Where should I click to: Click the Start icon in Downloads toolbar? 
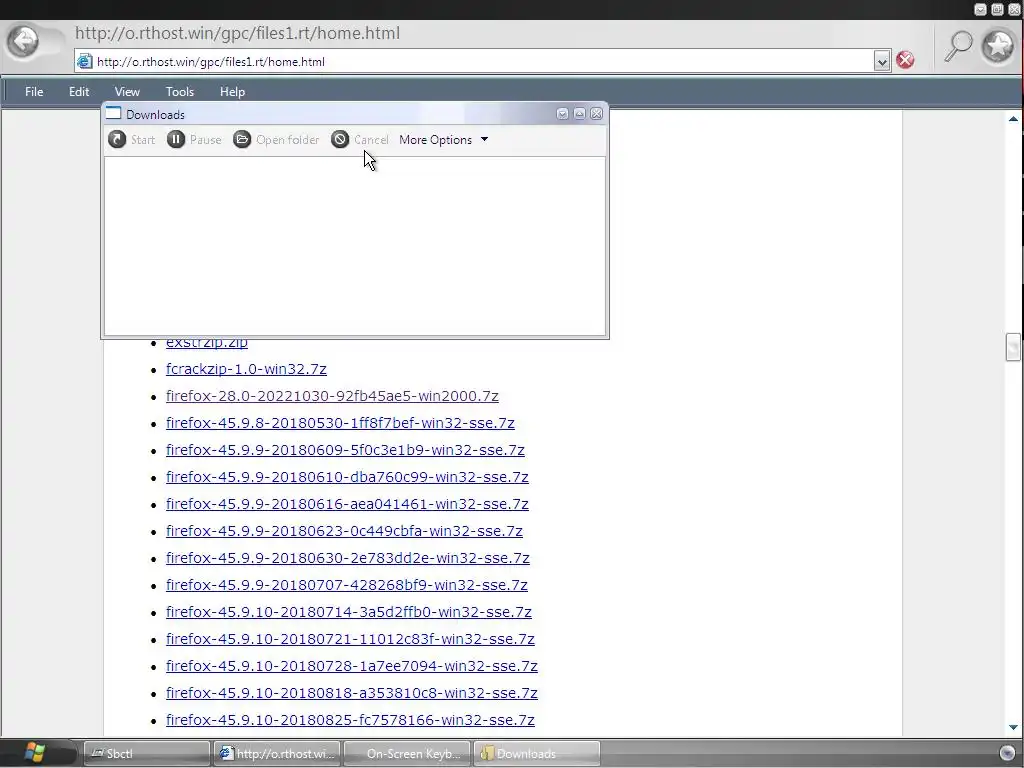pos(117,139)
